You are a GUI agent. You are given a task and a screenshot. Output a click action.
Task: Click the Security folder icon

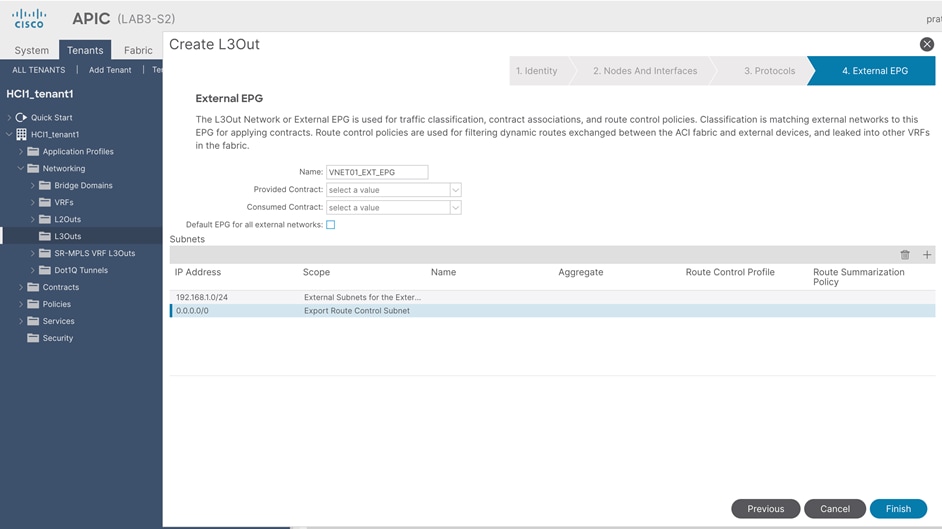coord(33,338)
